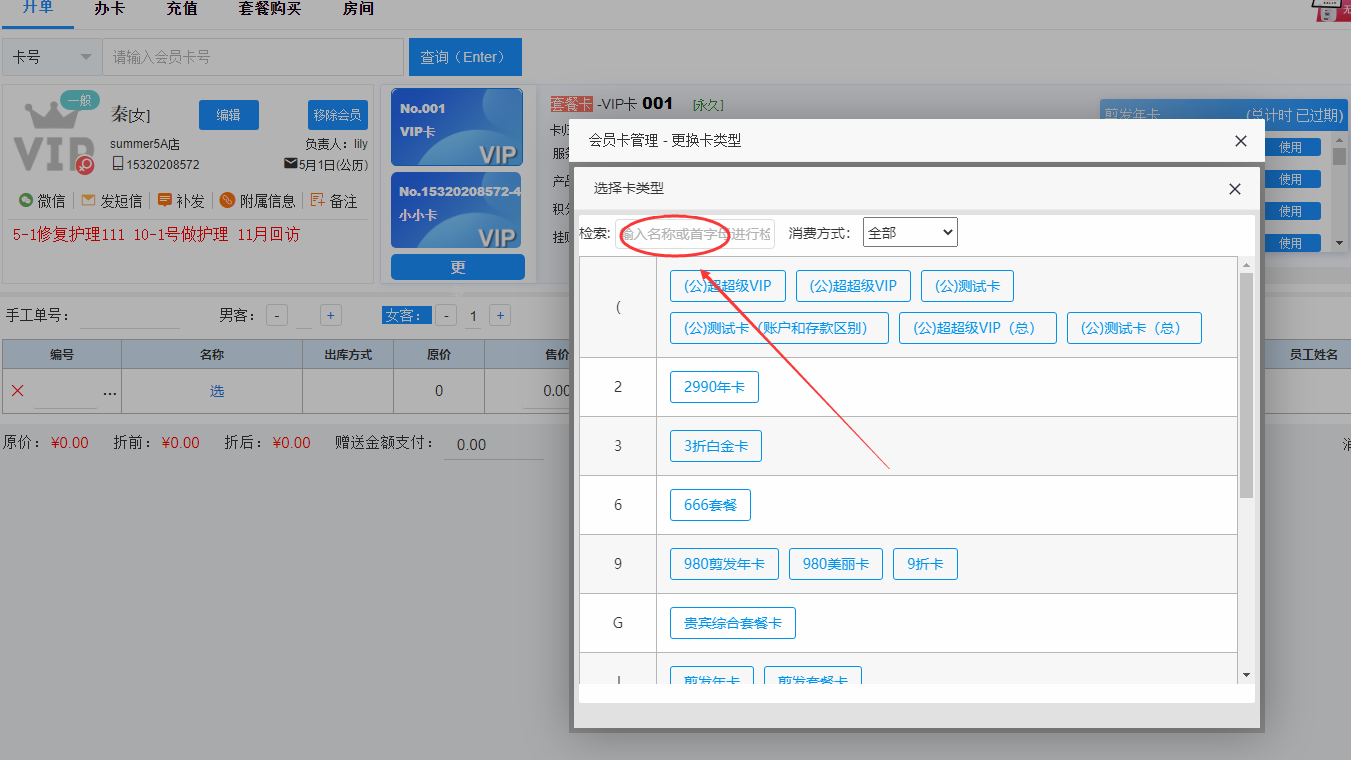Click the [永久] validity label
This screenshot has height=760, width=1351.
pyautogui.click(x=708, y=105)
